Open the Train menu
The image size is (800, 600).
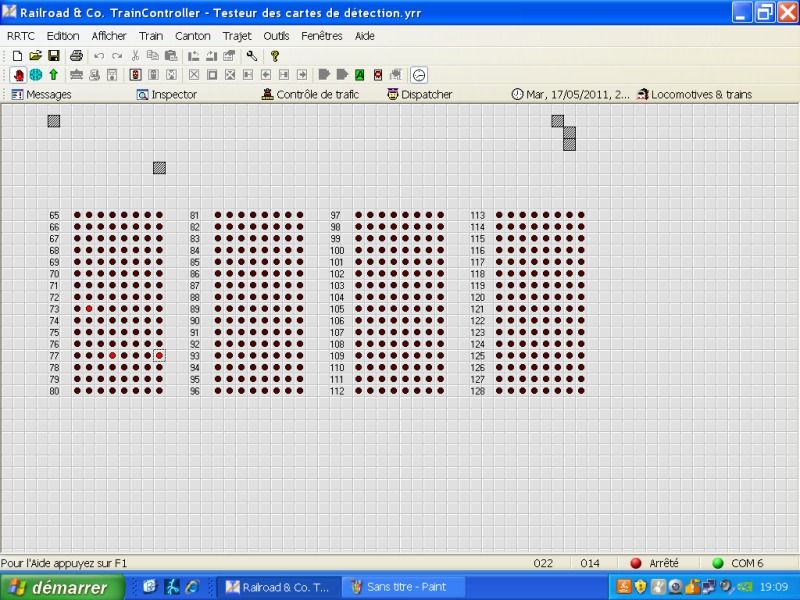point(151,36)
